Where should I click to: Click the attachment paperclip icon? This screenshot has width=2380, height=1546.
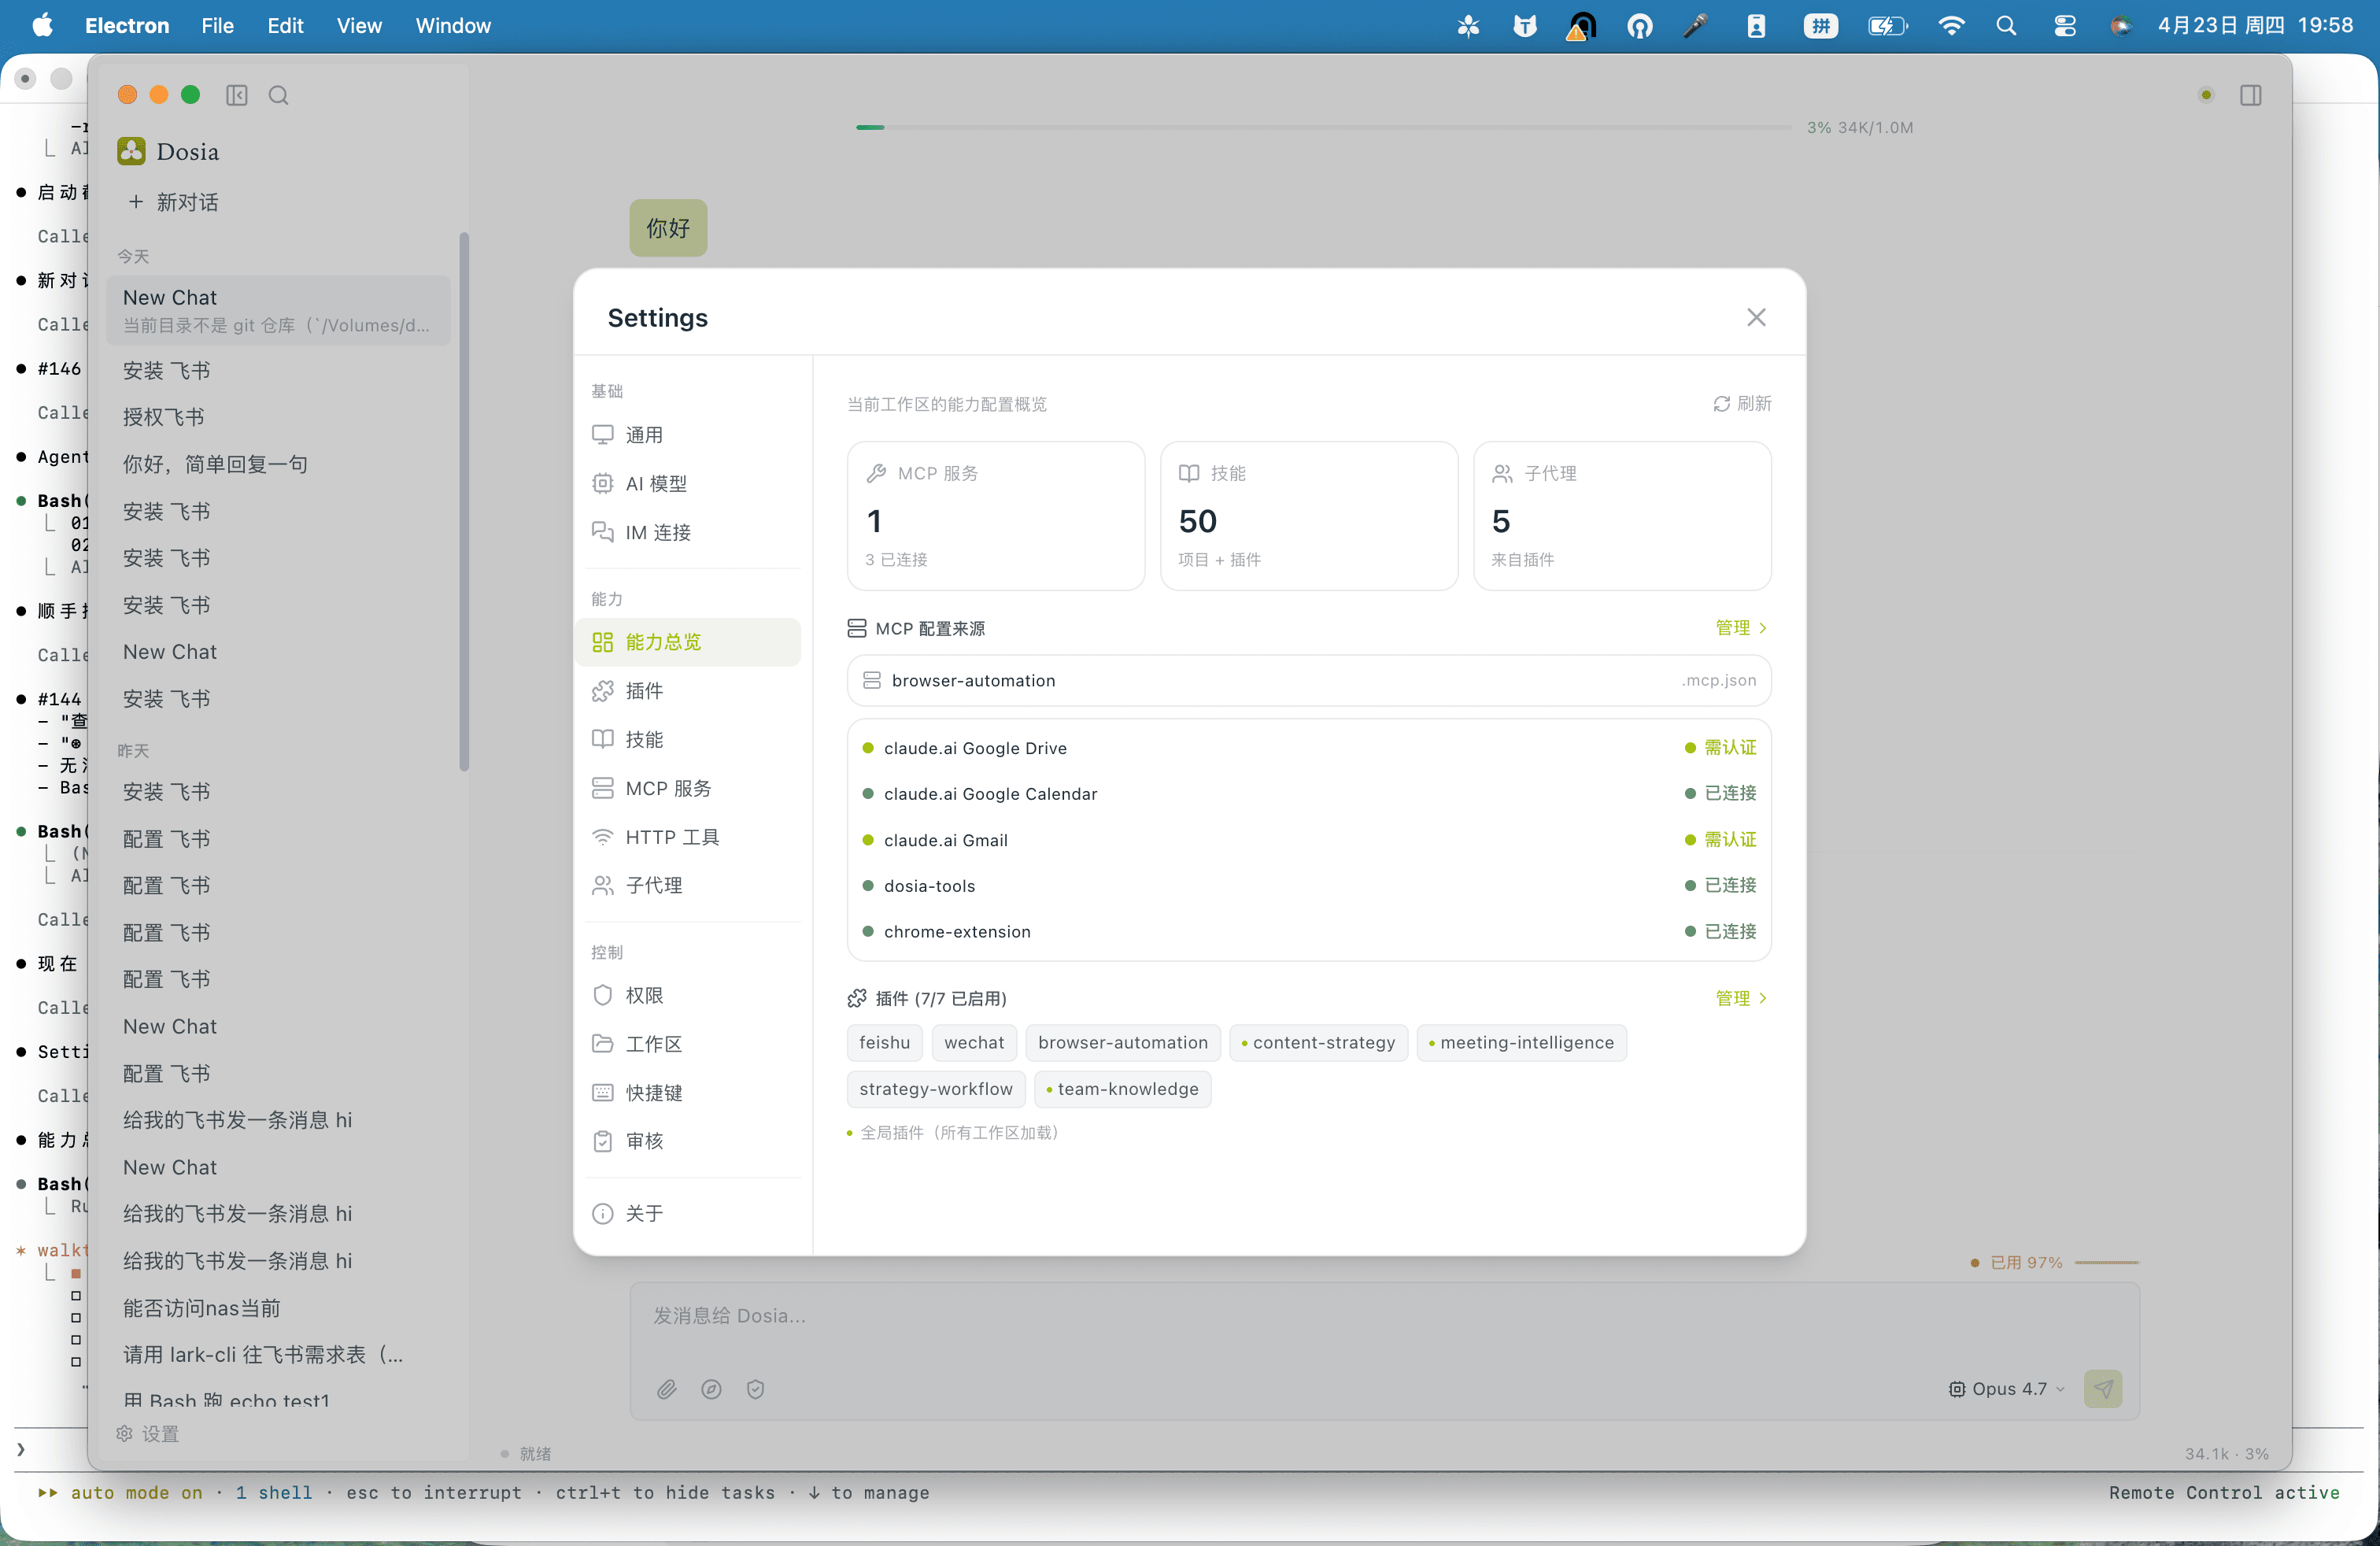[x=667, y=1389]
